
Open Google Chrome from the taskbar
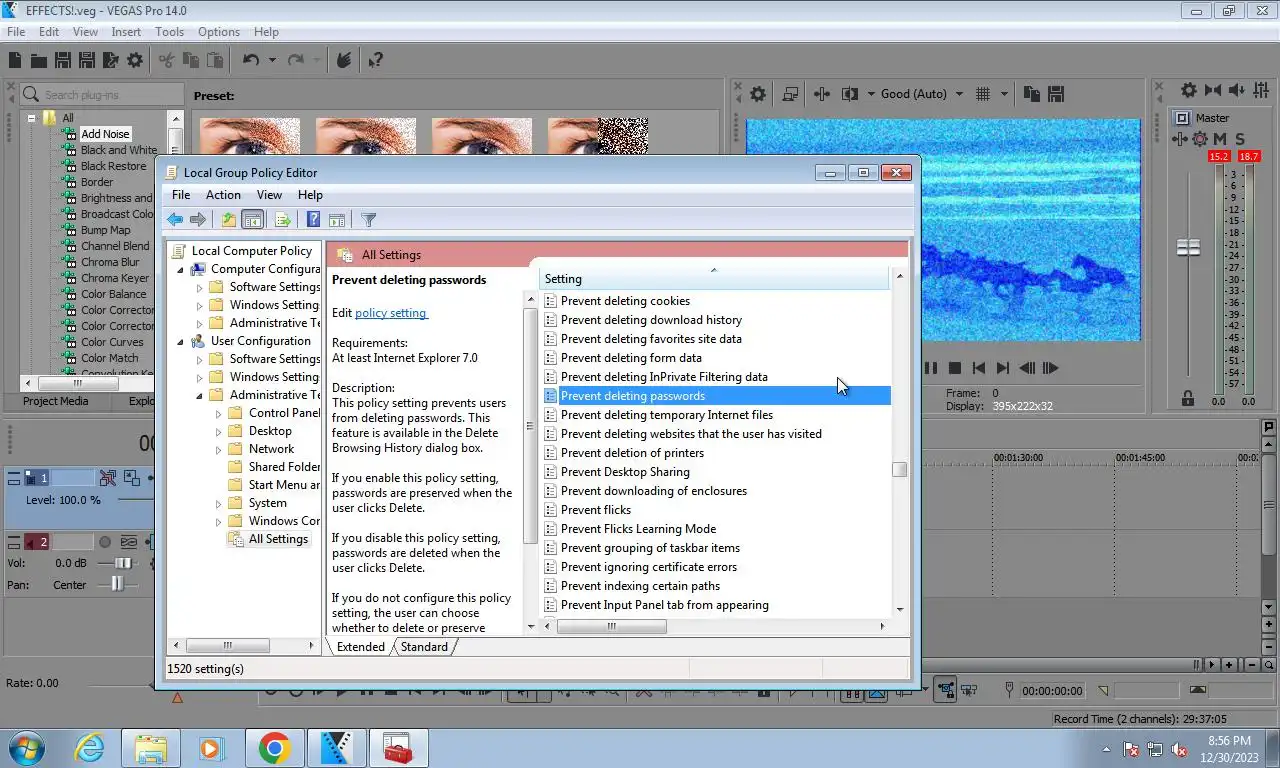(x=274, y=748)
